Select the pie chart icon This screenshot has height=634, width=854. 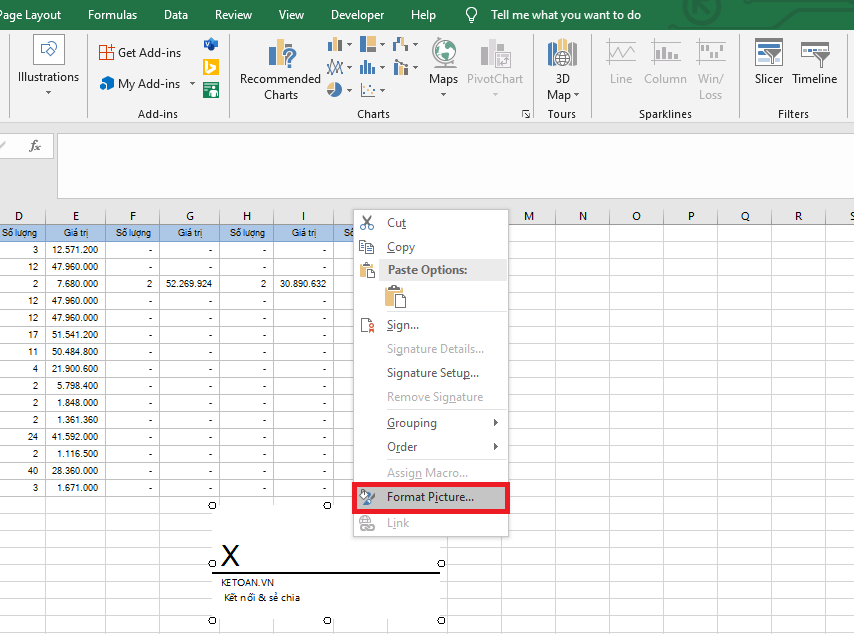(x=332, y=90)
